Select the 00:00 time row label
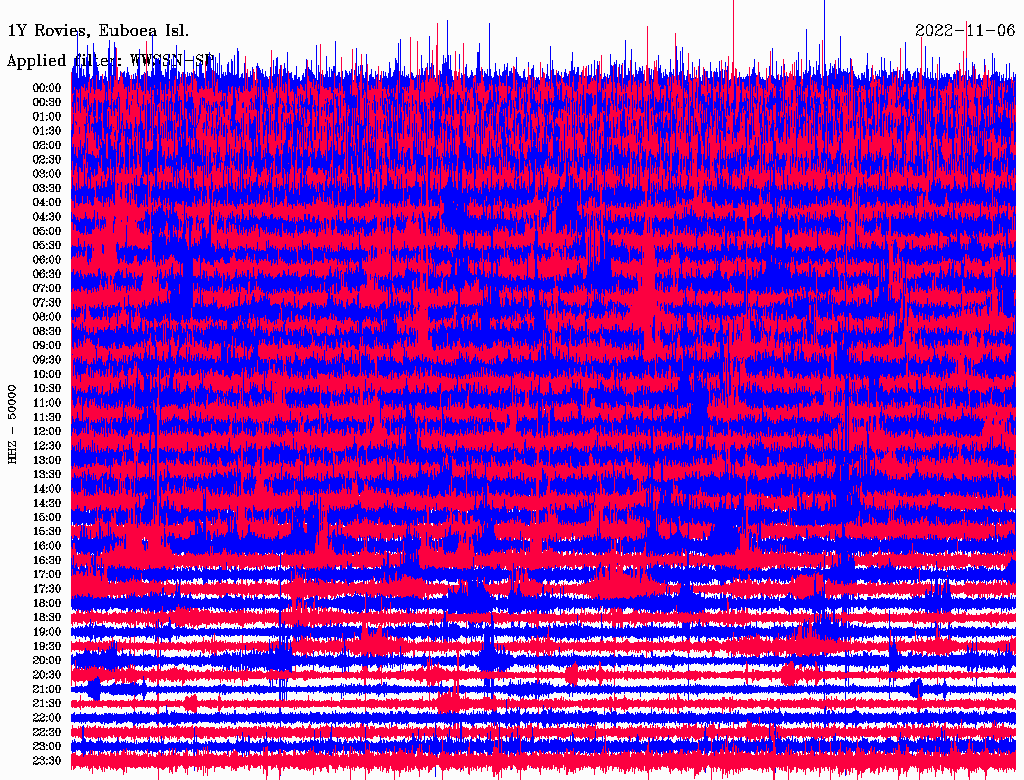 point(47,87)
